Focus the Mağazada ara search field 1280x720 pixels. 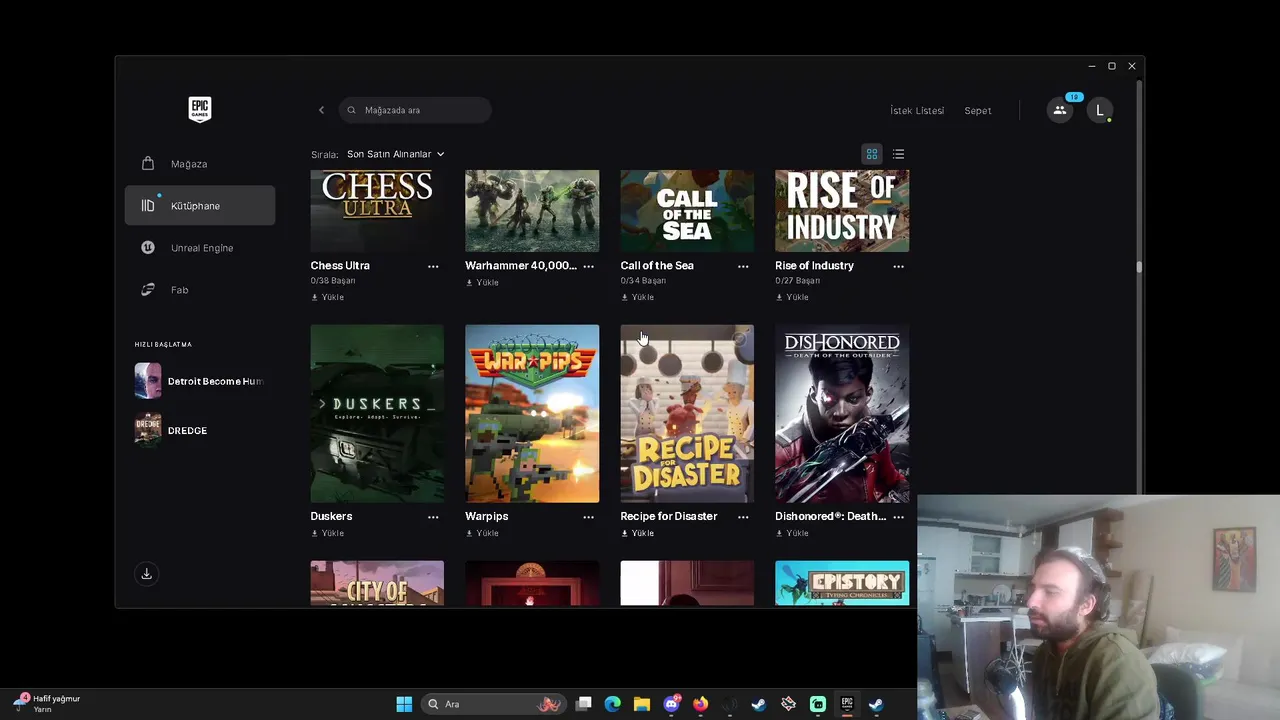[415, 110]
